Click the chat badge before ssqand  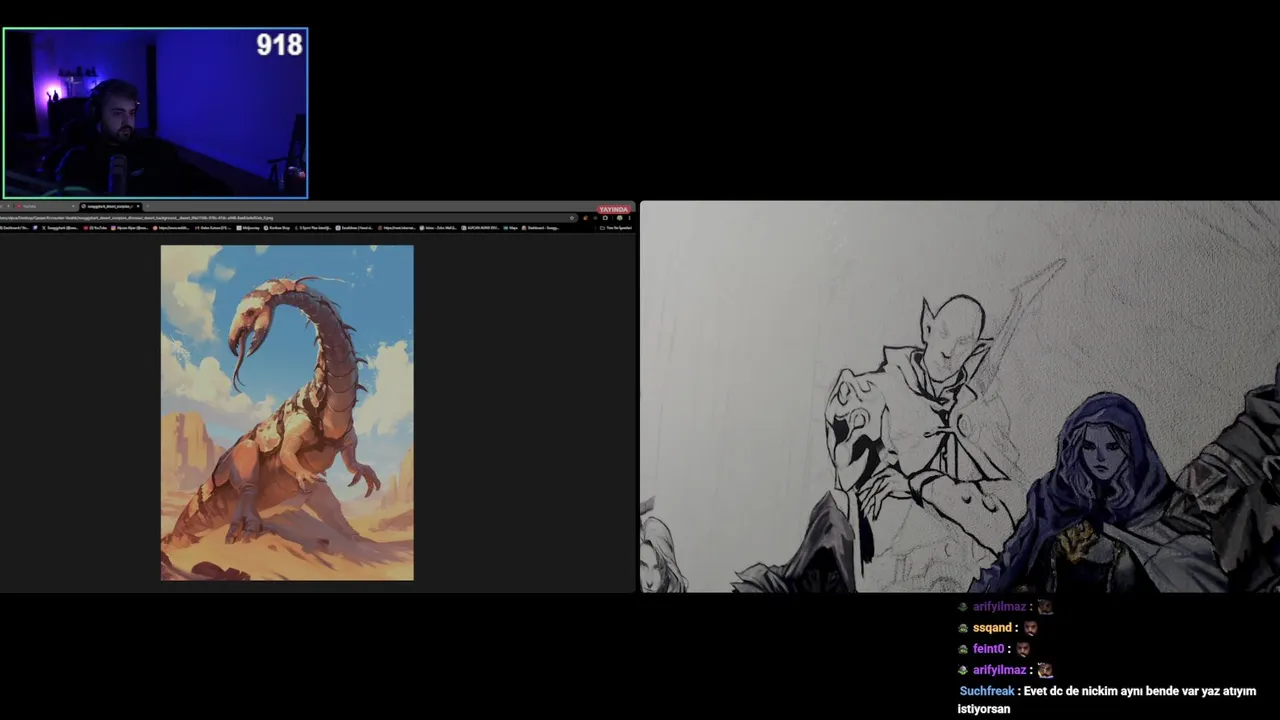coord(963,628)
